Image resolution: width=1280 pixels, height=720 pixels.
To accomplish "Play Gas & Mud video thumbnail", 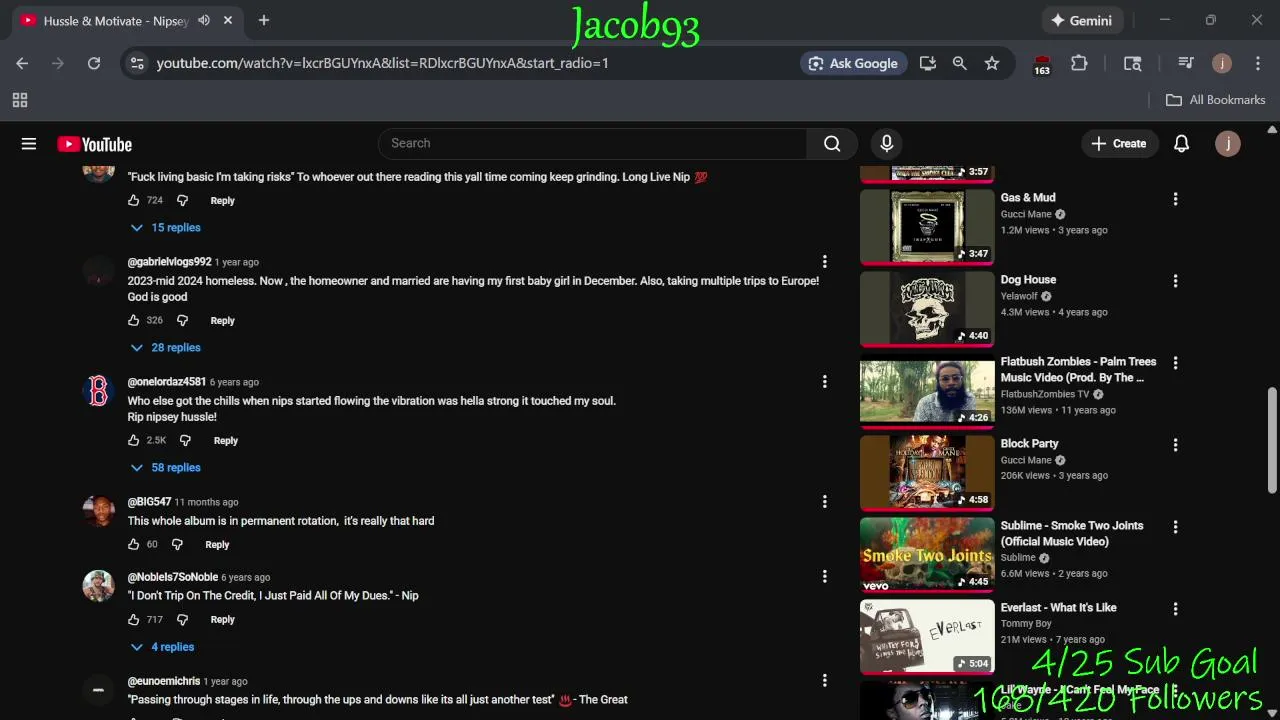I will [x=927, y=226].
